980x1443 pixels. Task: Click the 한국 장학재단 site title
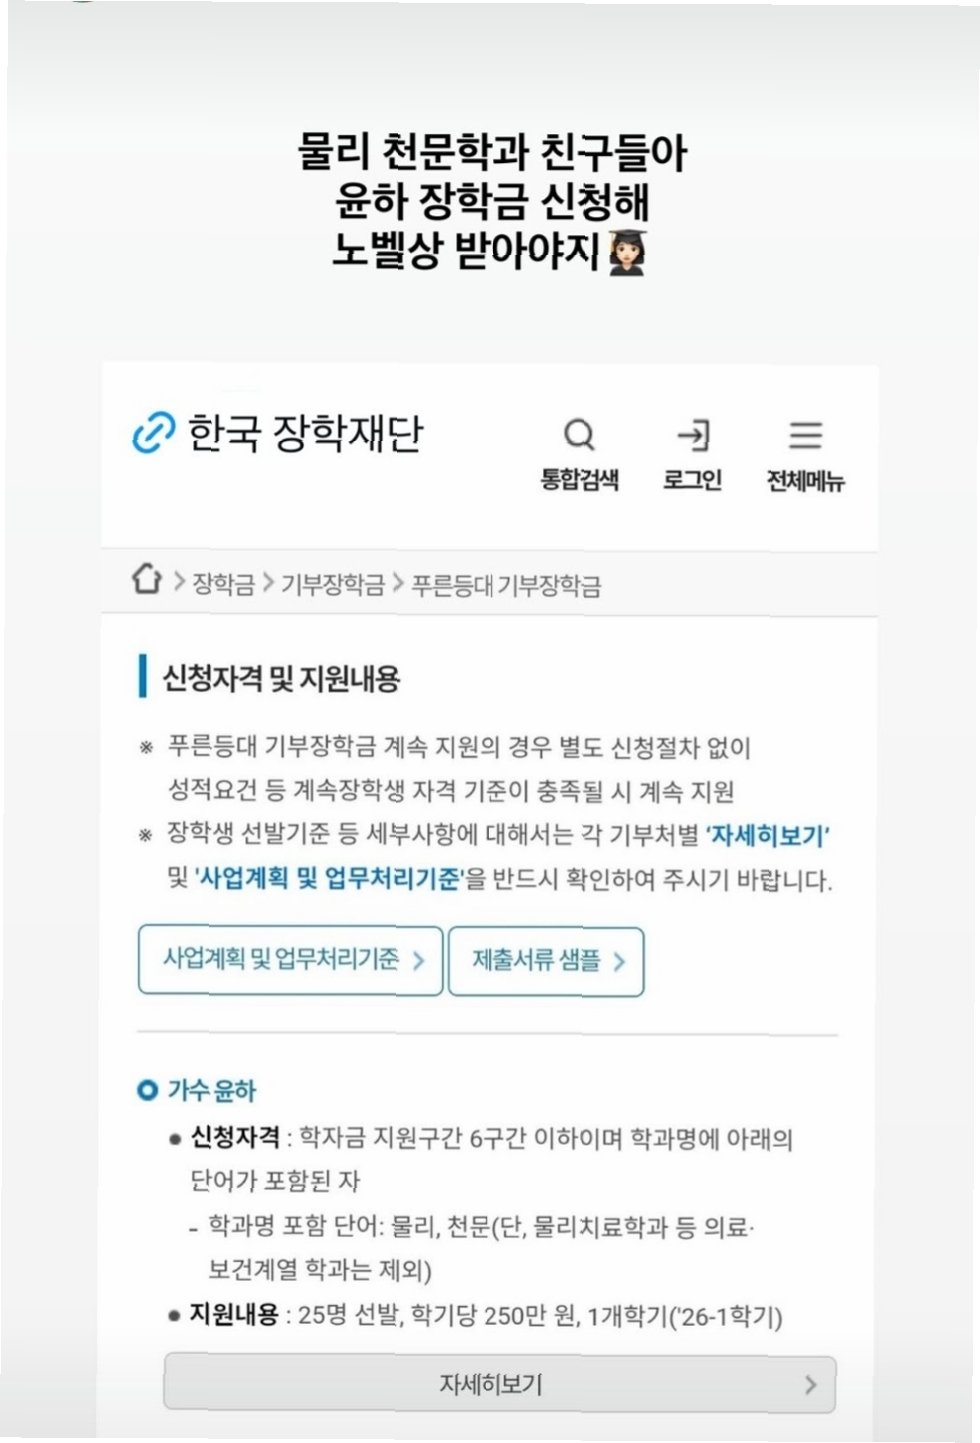[x=305, y=432]
